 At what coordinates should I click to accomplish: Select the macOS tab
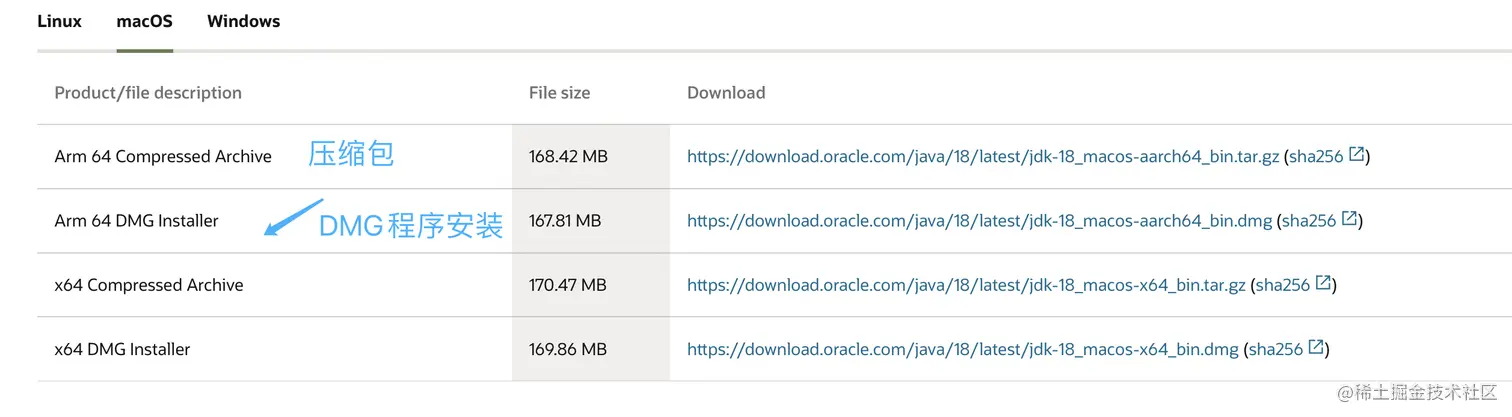tap(144, 21)
